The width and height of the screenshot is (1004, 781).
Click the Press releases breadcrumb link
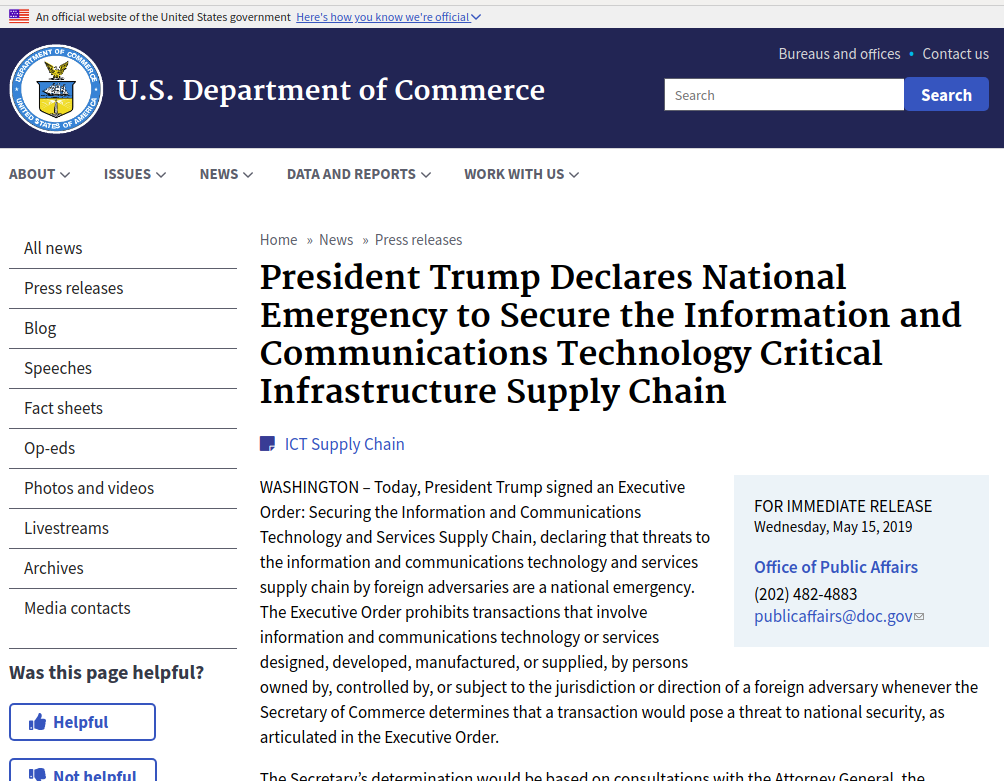(418, 240)
